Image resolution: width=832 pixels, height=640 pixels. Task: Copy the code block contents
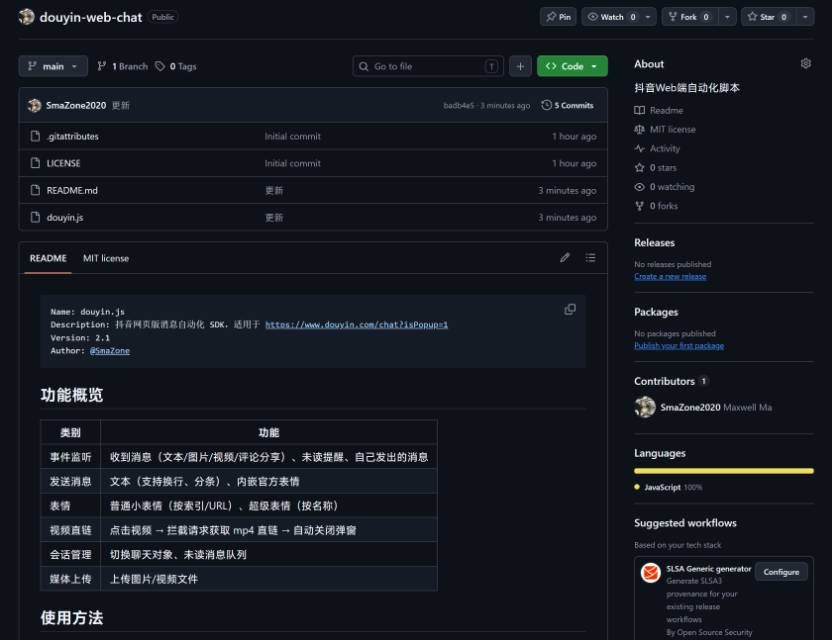(570, 309)
